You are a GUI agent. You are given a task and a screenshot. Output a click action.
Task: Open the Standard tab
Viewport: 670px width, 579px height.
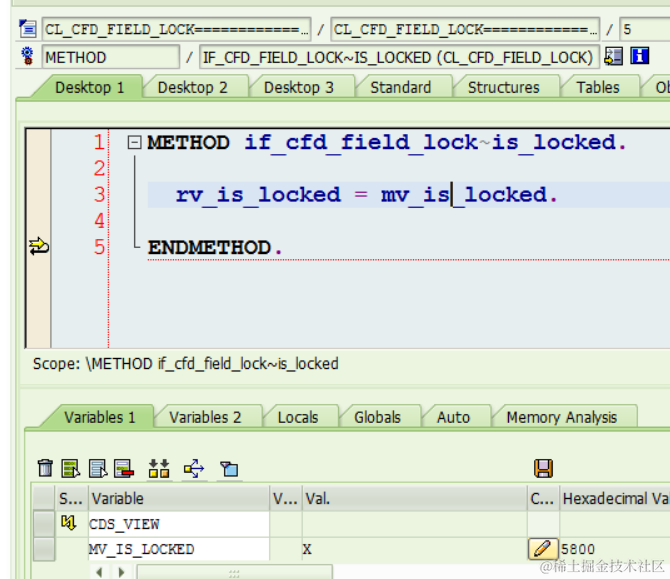tap(400, 88)
